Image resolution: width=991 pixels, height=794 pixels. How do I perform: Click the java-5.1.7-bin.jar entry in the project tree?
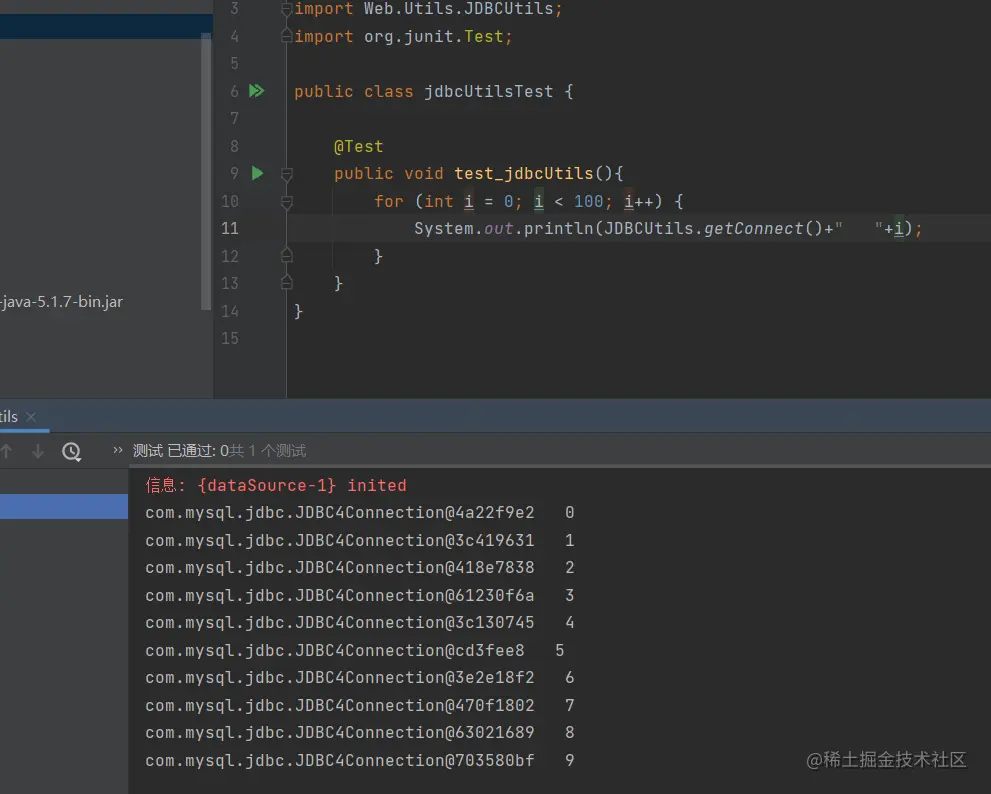(61, 302)
